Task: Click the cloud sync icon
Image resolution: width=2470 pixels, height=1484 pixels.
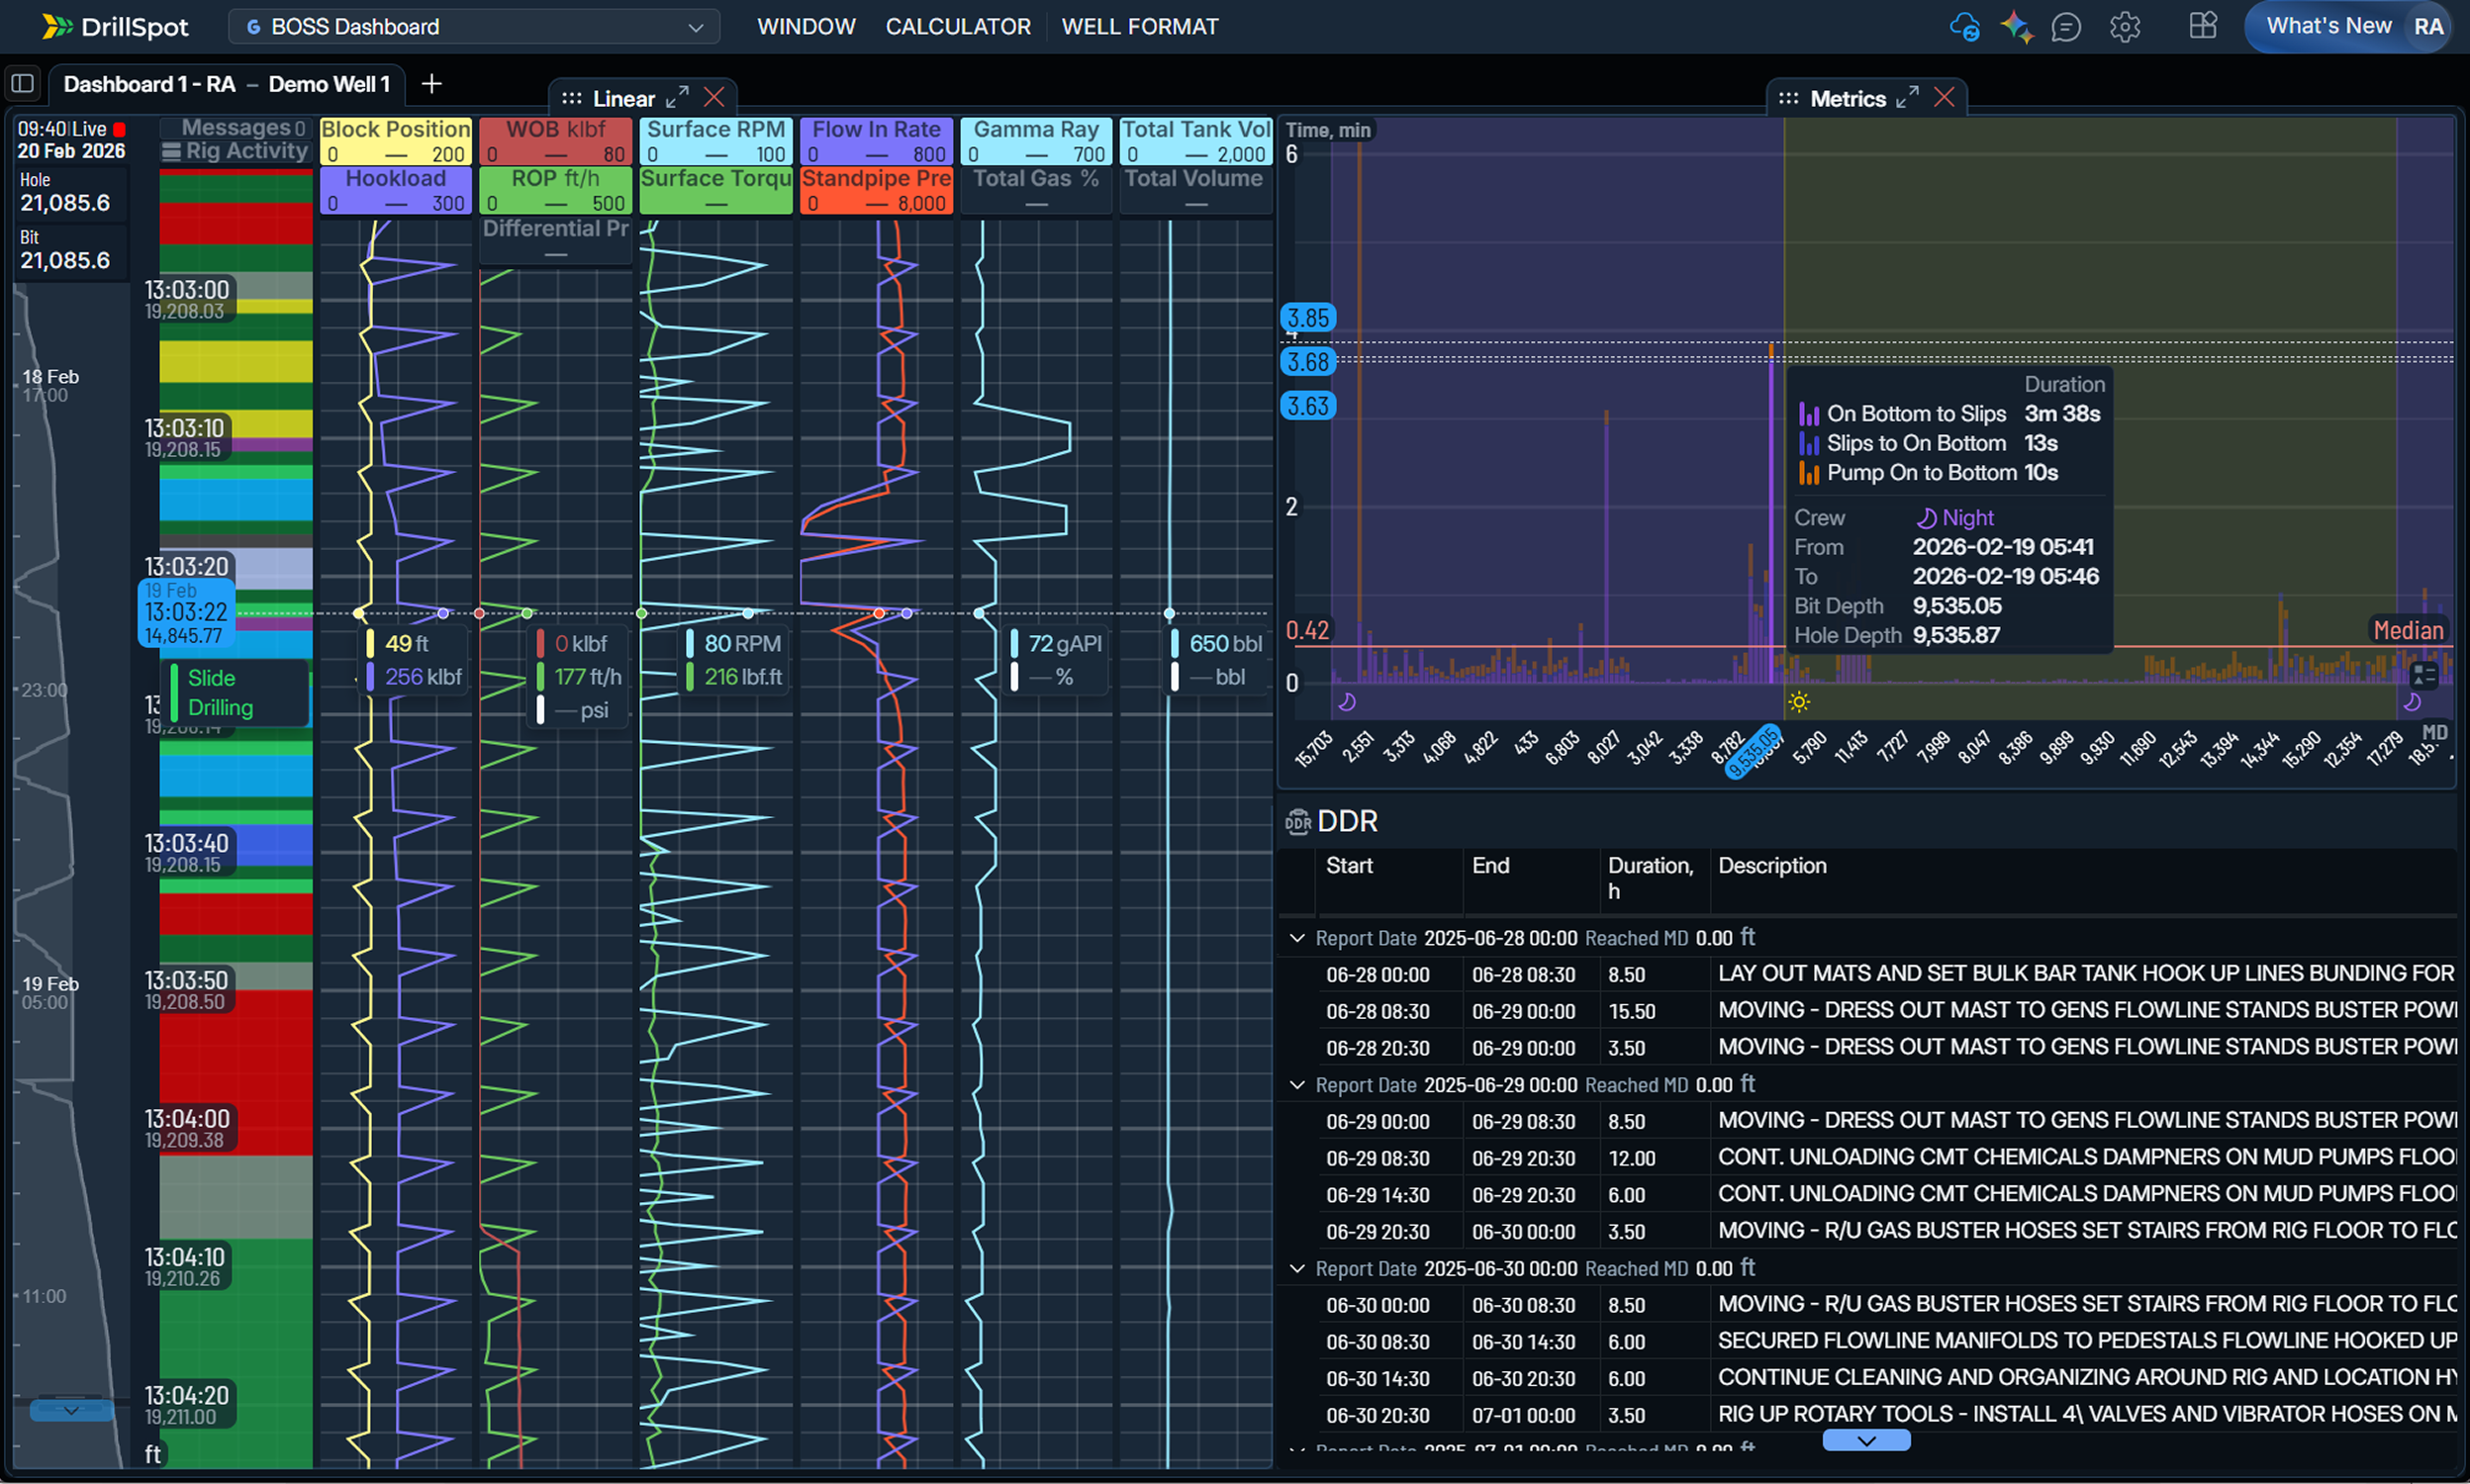Action: 1964,27
